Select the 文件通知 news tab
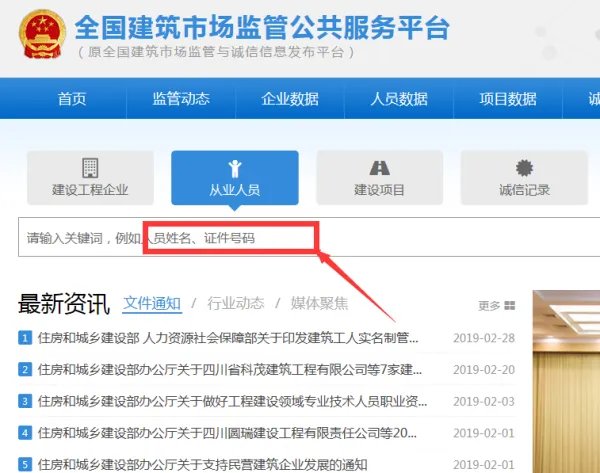 (152, 303)
